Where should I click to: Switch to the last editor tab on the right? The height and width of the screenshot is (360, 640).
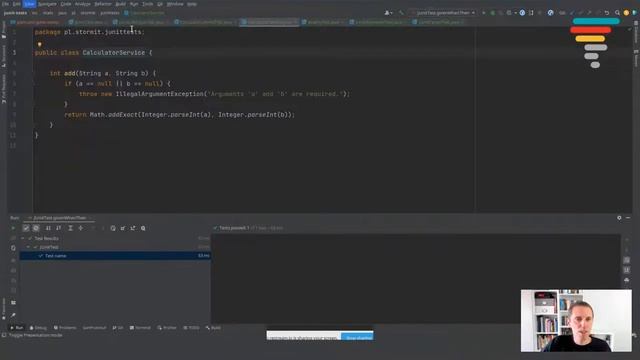pos(440,22)
